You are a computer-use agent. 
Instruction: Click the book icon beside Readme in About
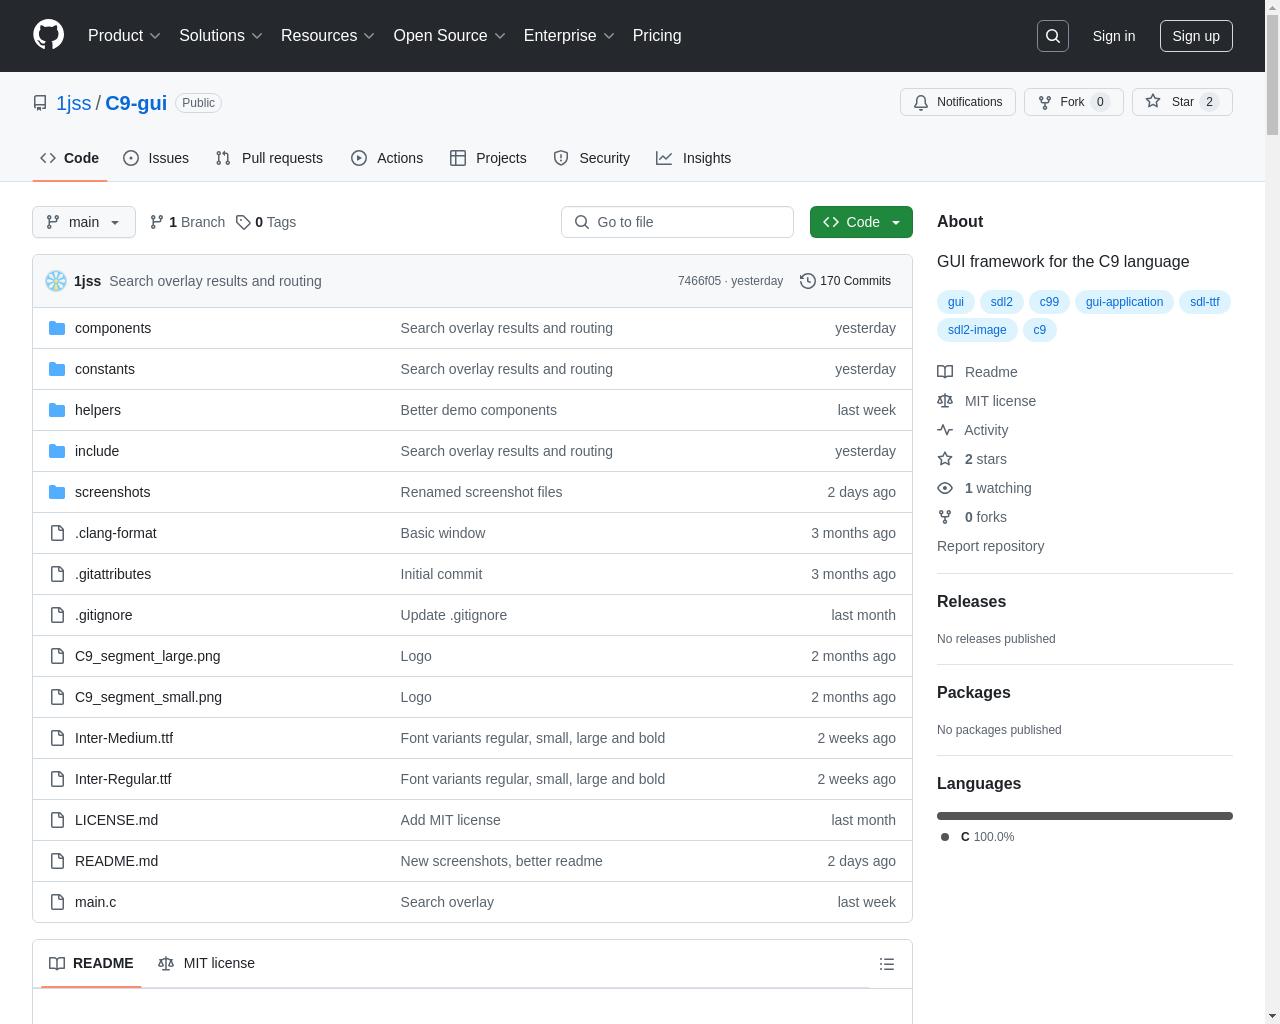click(x=945, y=372)
